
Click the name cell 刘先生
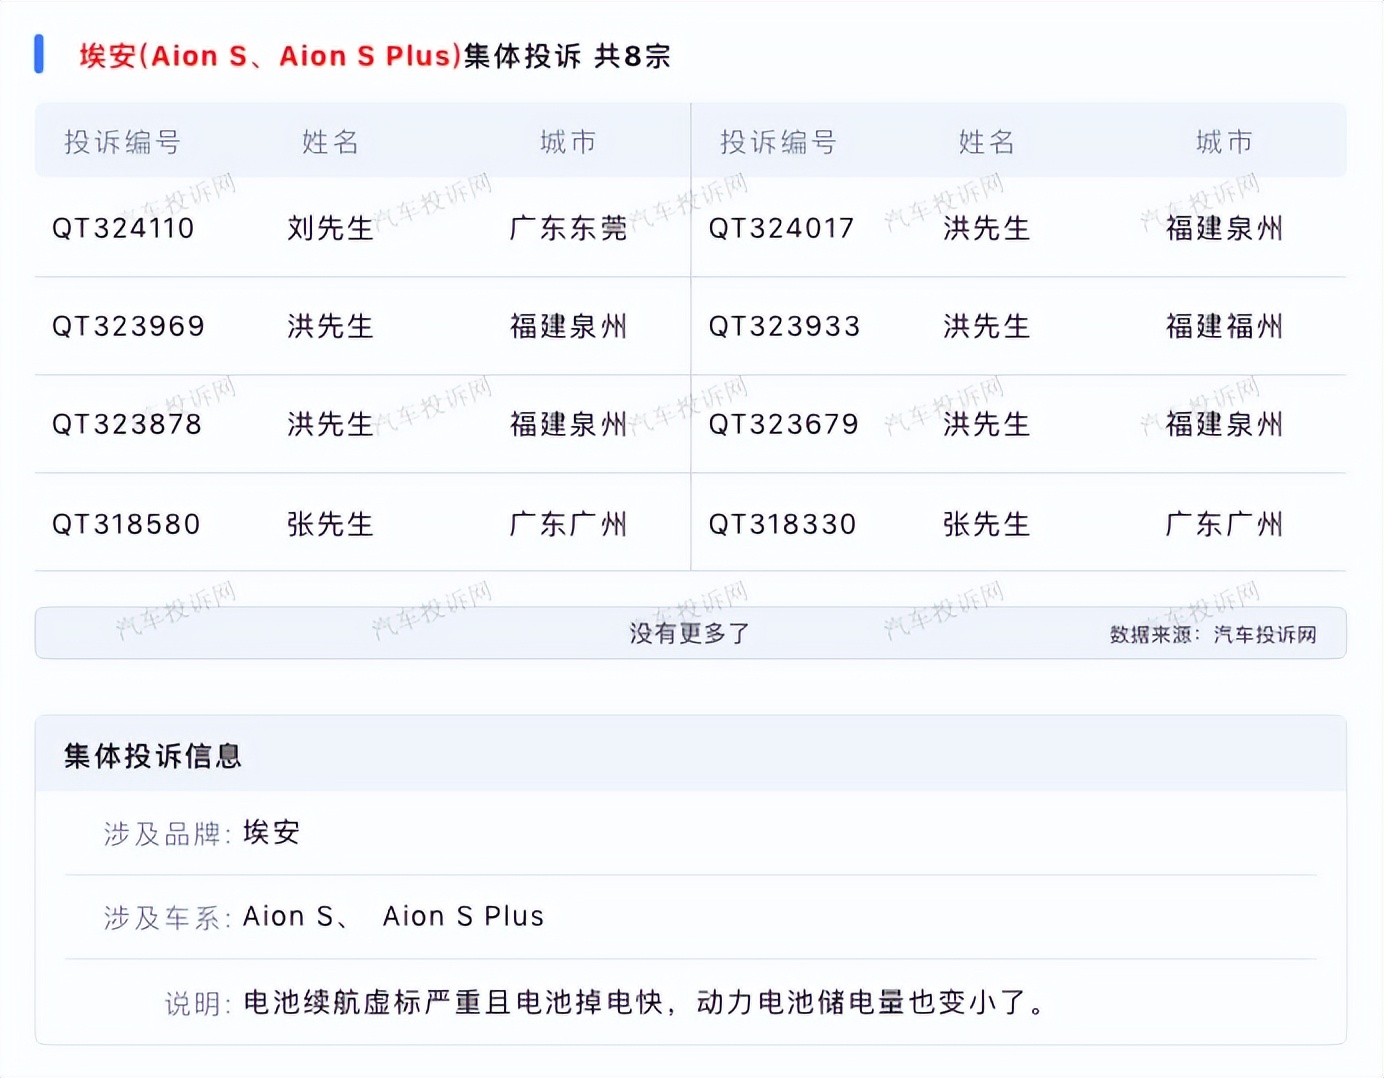tap(330, 229)
